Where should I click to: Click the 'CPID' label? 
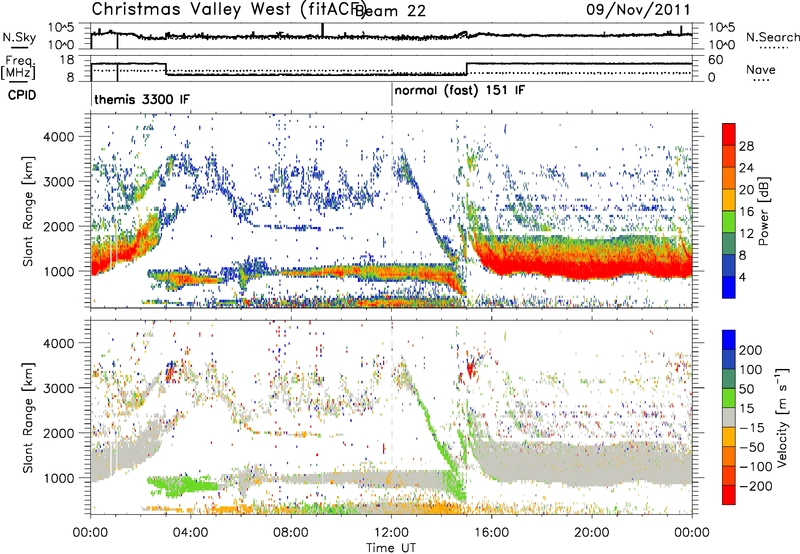click(22, 95)
